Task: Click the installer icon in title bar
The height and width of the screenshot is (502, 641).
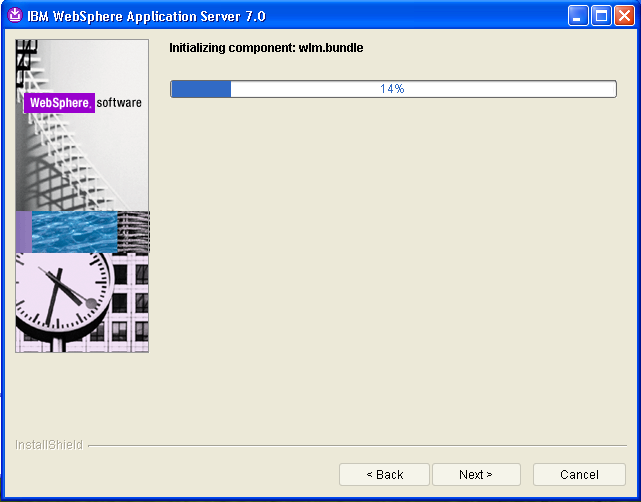Action: pyautogui.click(x=15, y=16)
